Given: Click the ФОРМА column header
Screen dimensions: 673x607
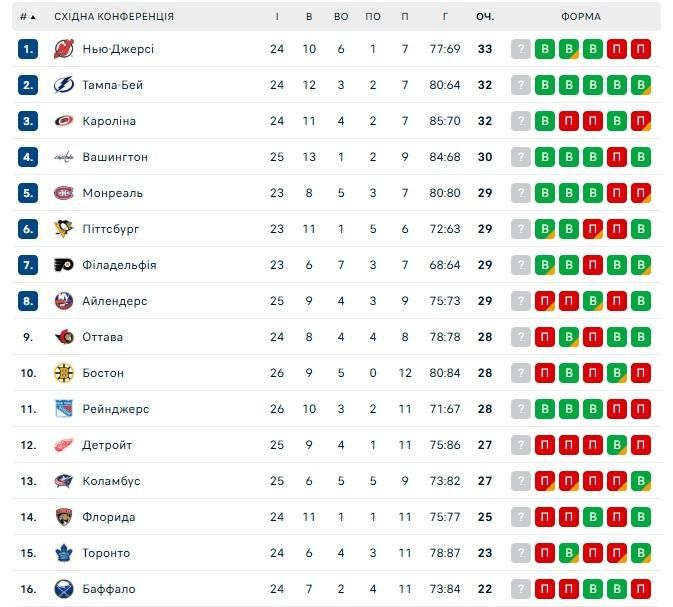Looking at the screenshot, I should point(581,17).
